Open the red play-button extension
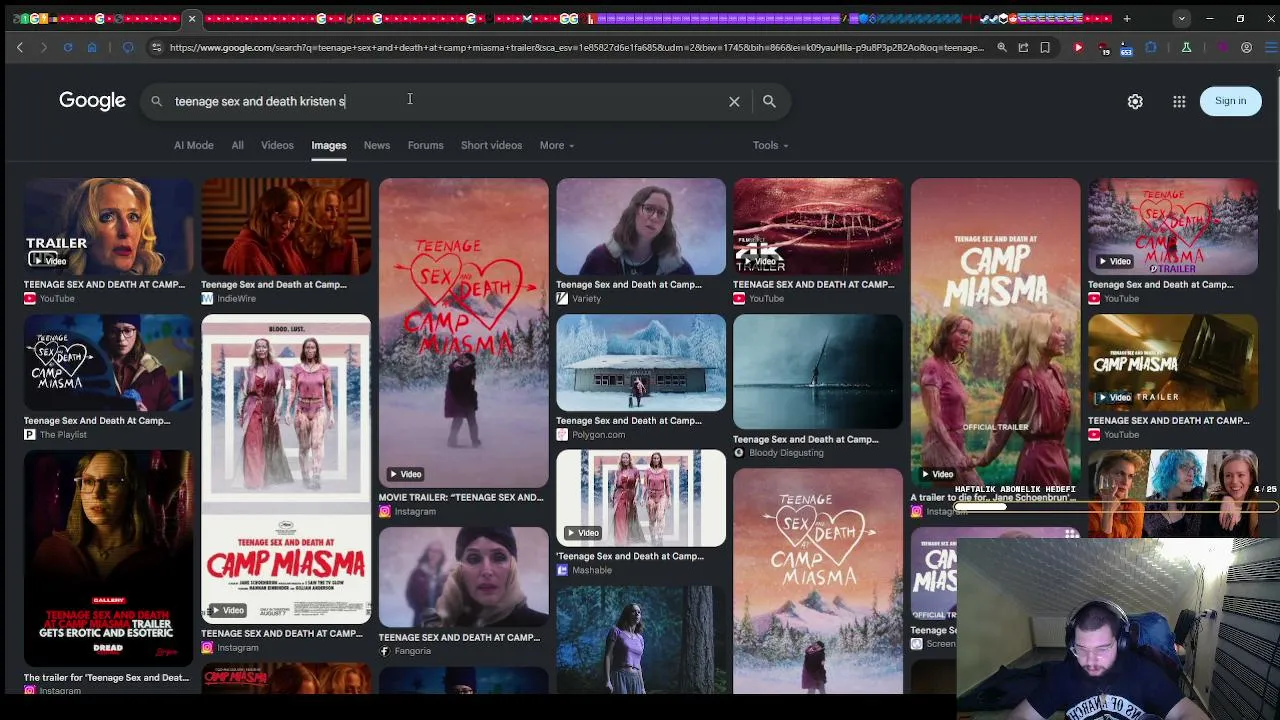1280x720 pixels. point(1078,47)
